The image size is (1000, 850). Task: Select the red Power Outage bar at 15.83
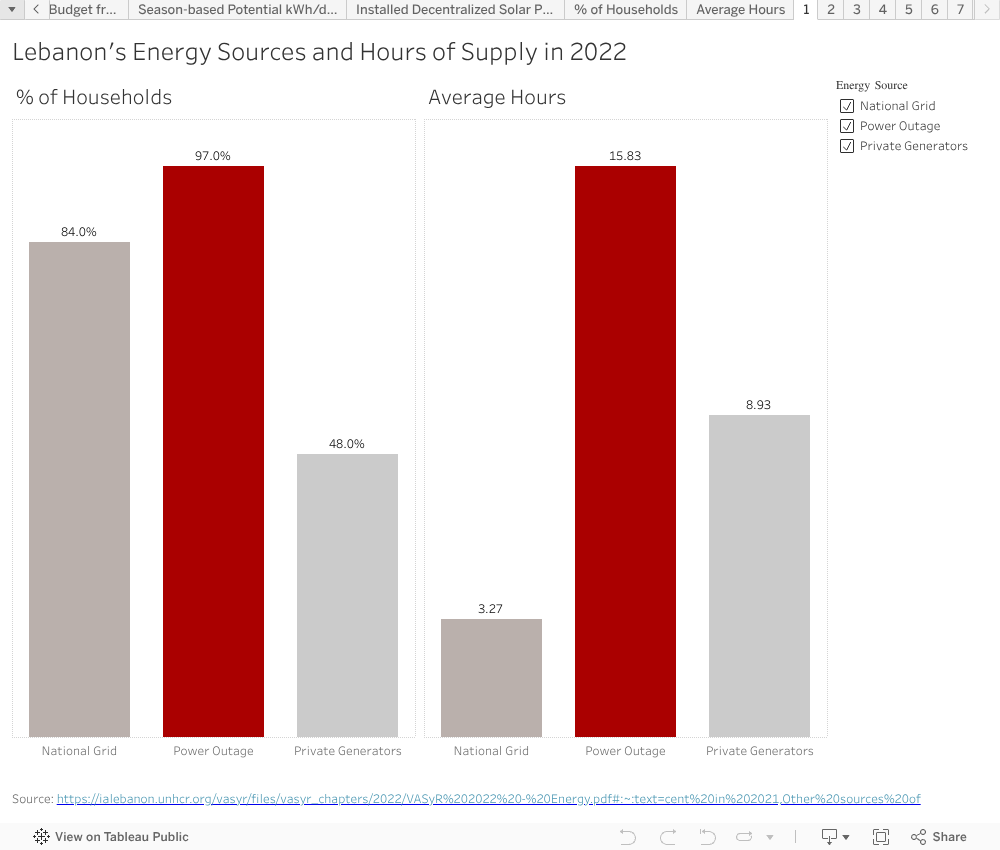[x=625, y=450]
